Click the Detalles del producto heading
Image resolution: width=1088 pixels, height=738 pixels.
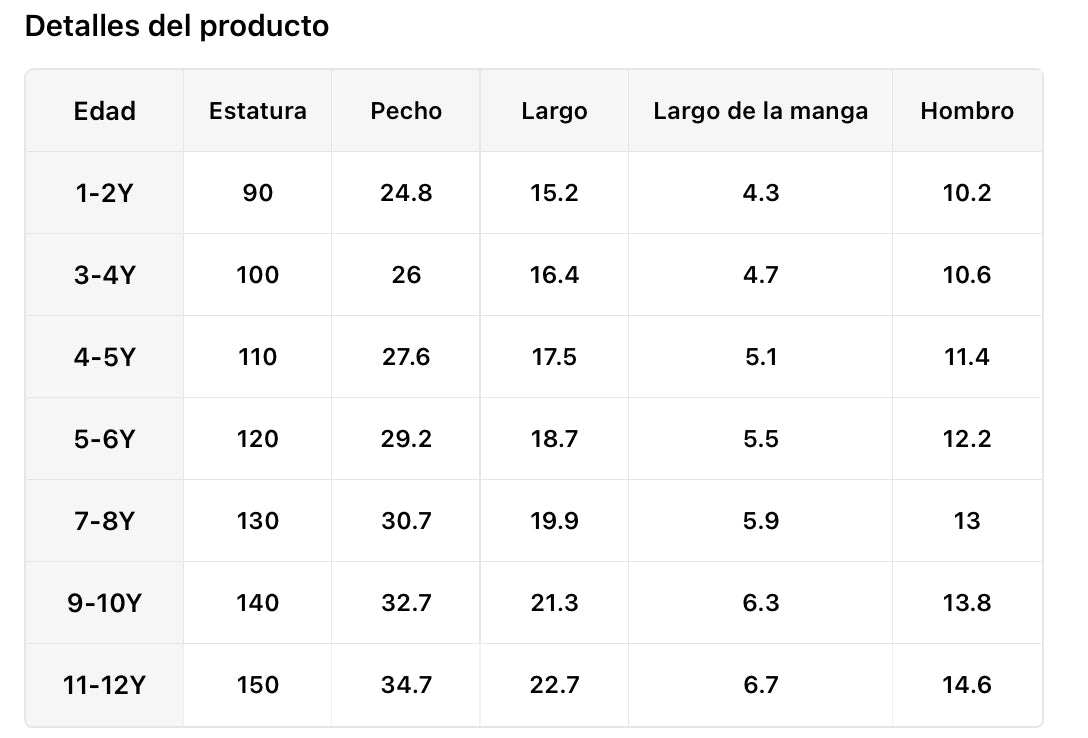pos(177,26)
